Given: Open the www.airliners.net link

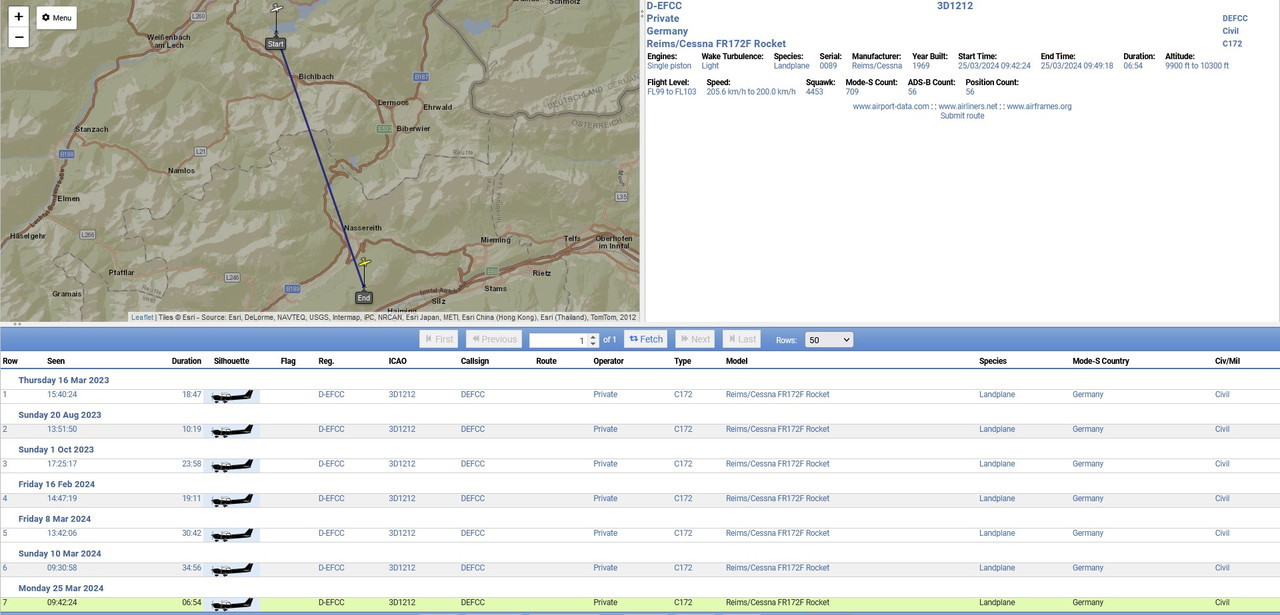Looking at the screenshot, I should 968,106.
